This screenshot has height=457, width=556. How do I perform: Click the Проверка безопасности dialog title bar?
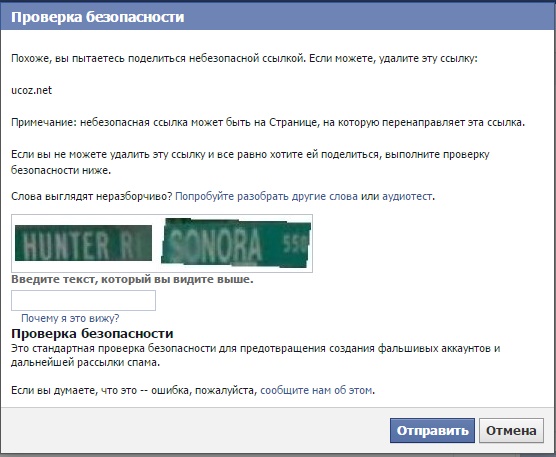point(278,17)
